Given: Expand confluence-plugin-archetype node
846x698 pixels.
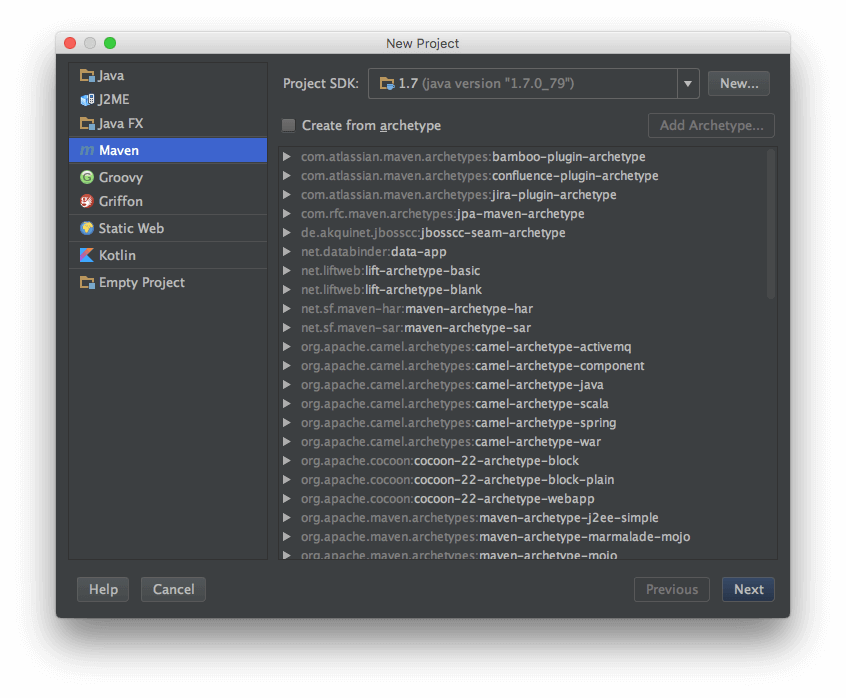Looking at the screenshot, I should point(287,175).
